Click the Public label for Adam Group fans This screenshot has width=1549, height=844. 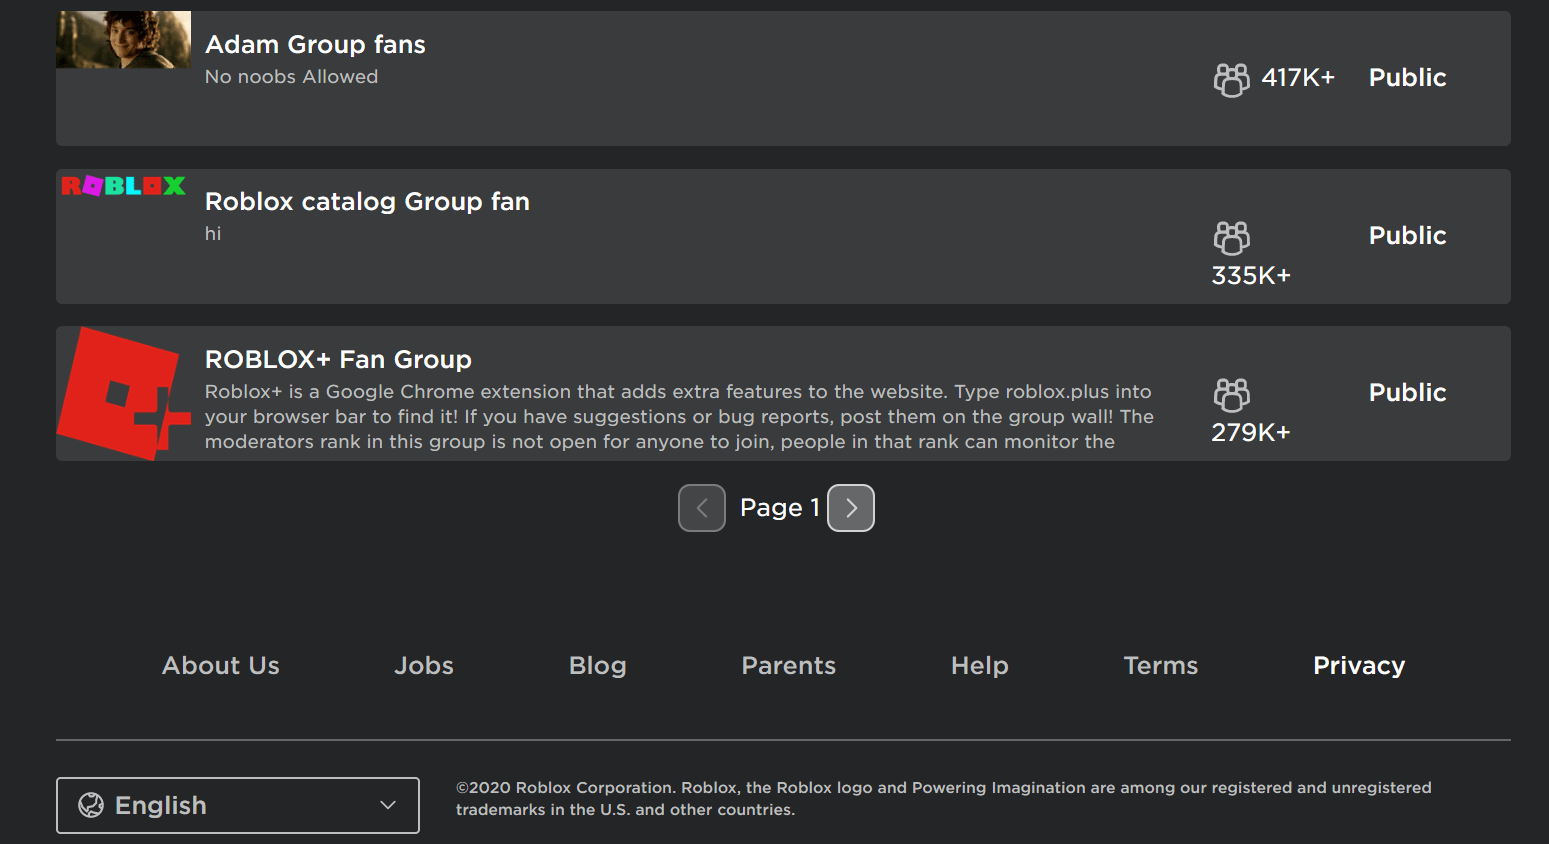click(x=1407, y=78)
